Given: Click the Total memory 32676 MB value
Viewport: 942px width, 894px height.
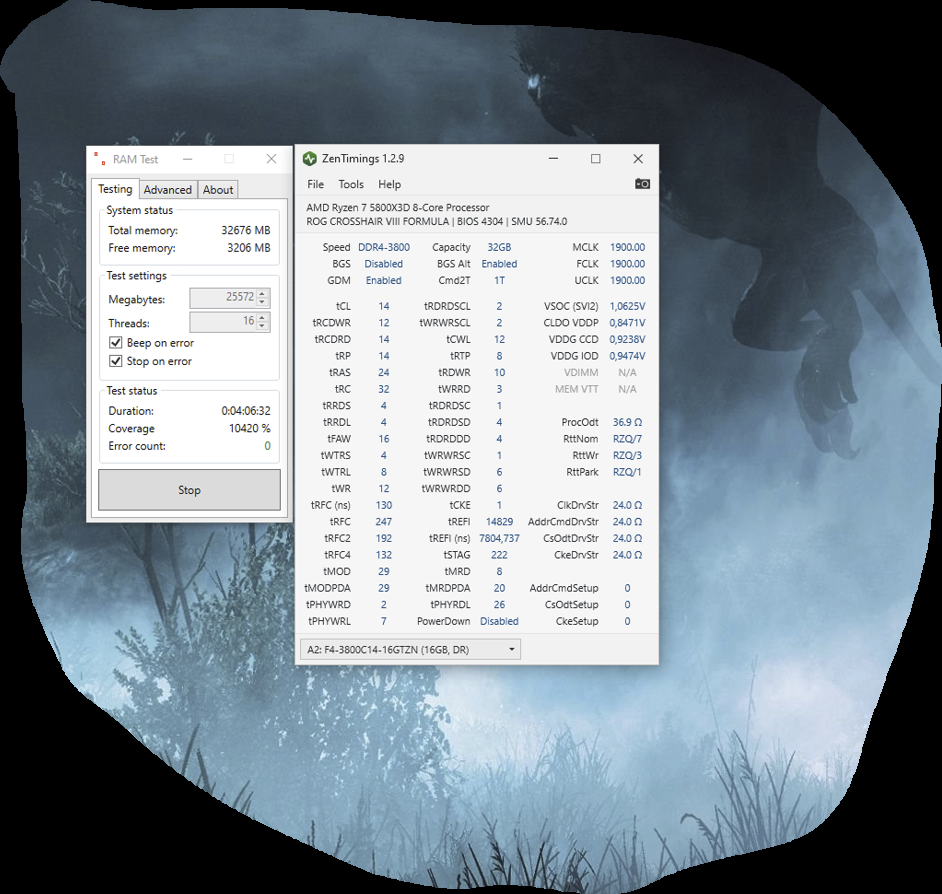Looking at the screenshot, I should click(246, 230).
